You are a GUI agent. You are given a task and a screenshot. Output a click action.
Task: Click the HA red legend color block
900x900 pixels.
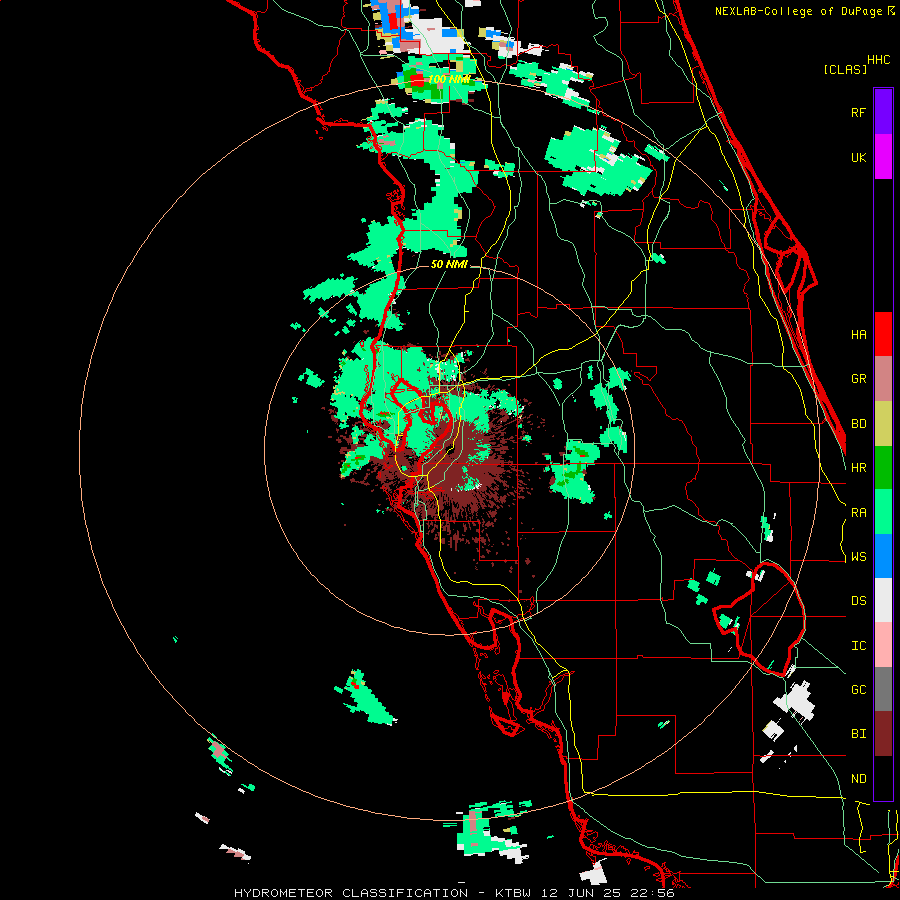tap(883, 334)
